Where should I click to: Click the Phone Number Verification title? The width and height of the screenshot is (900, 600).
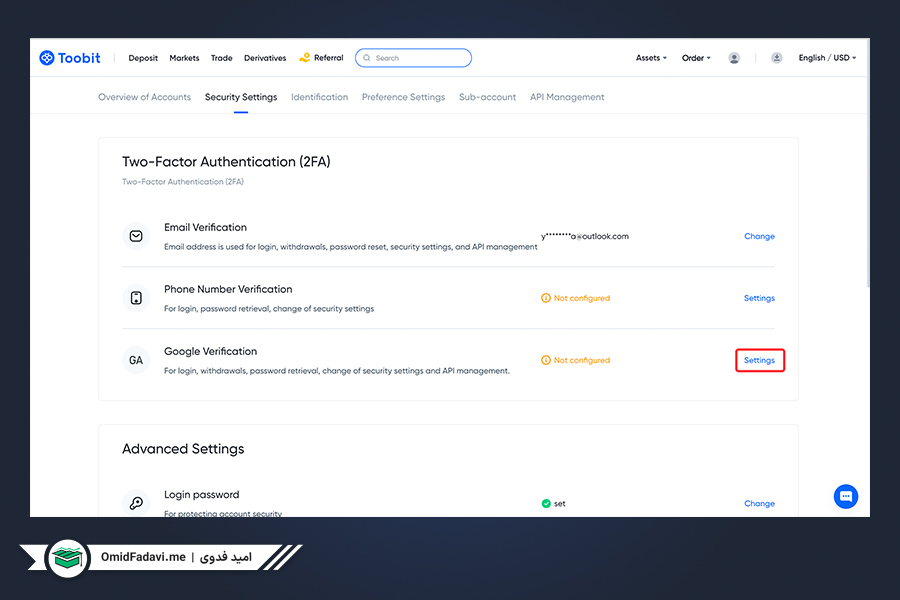[228, 289]
